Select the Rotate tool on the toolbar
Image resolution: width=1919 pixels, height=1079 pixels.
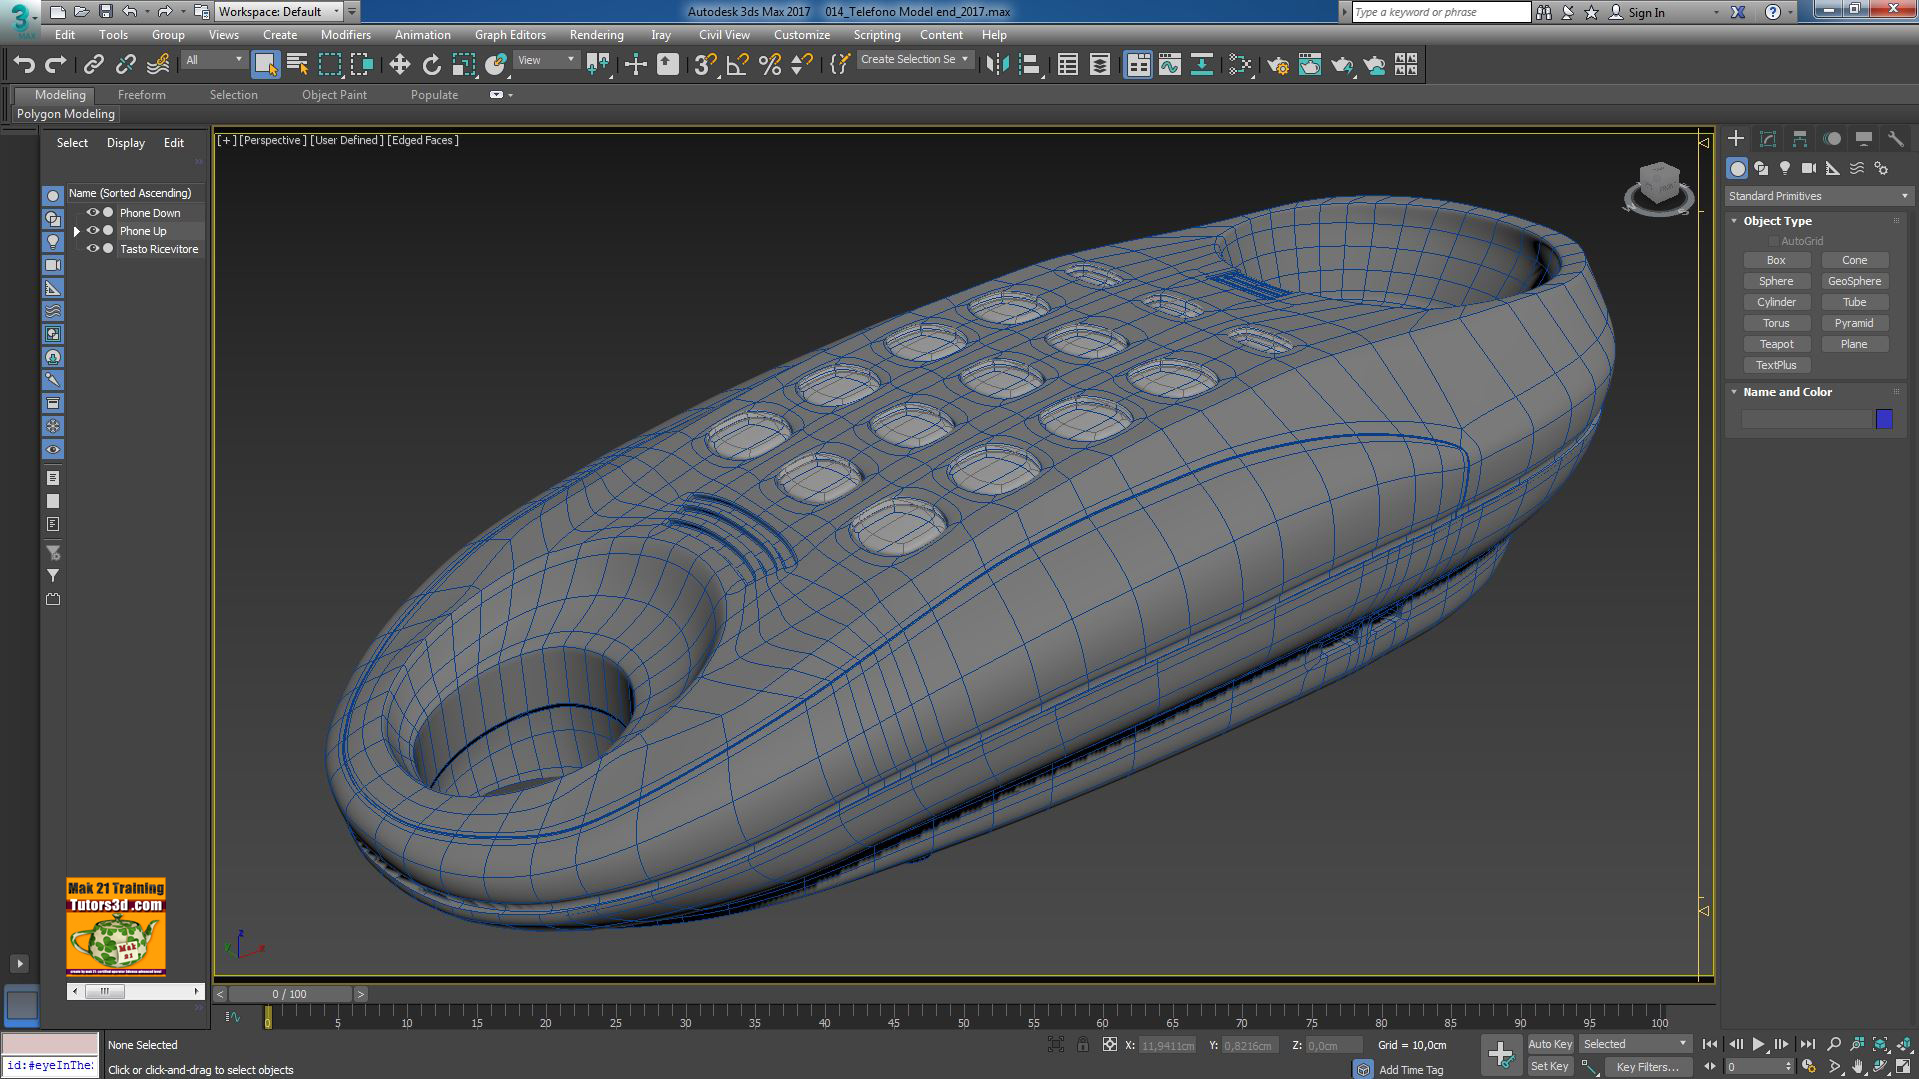[x=431, y=63]
